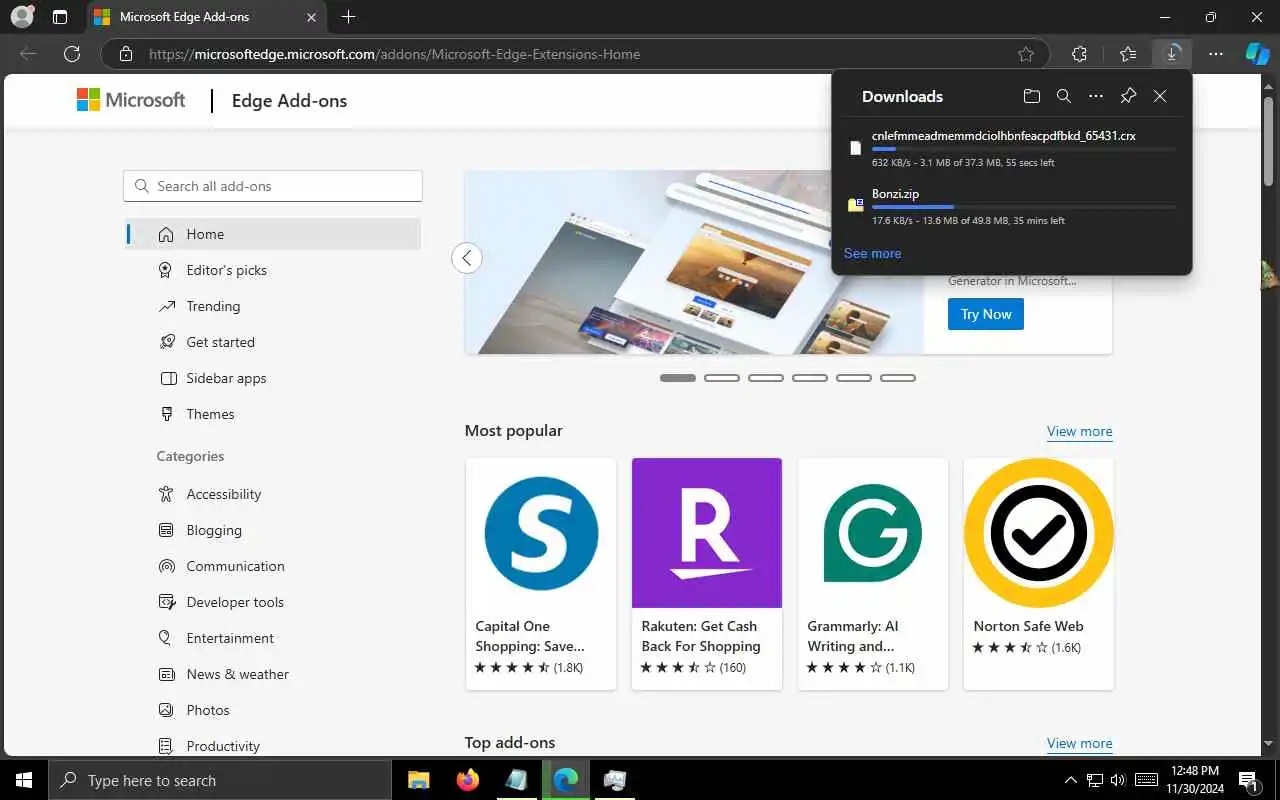
Task: Toggle the Downloads toolbar button
Action: pos(1171,53)
